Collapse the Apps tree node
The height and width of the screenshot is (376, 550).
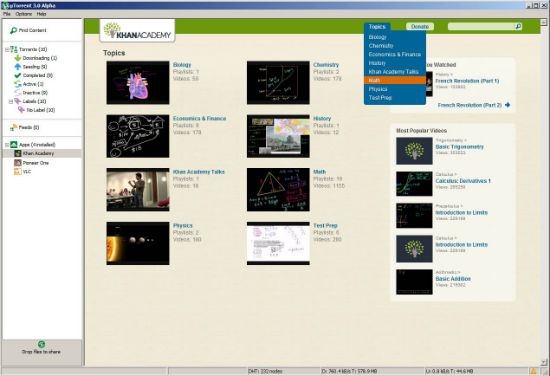coord(7,145)
